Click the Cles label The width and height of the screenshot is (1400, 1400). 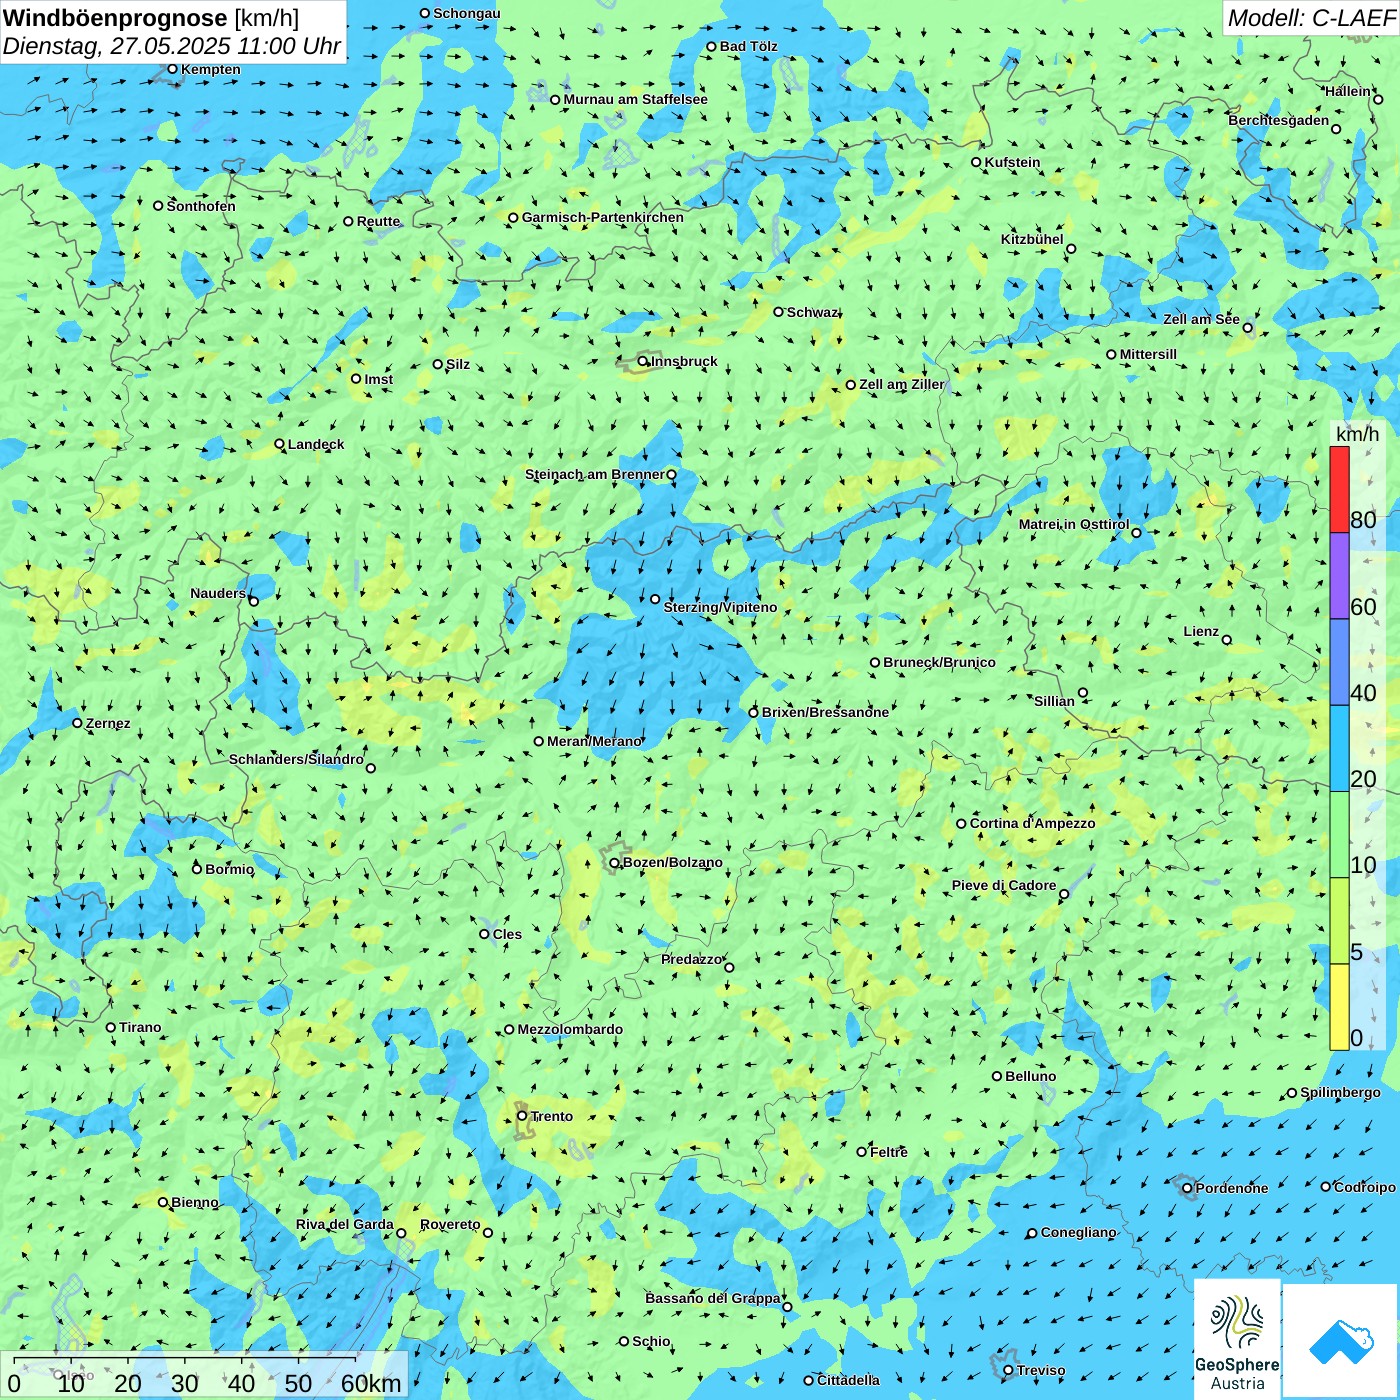coord(507,934)
